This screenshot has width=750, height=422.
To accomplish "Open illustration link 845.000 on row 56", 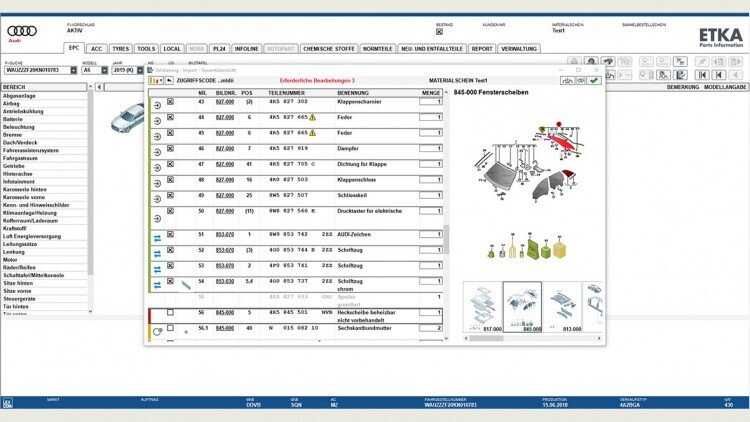I will [225, 312].
